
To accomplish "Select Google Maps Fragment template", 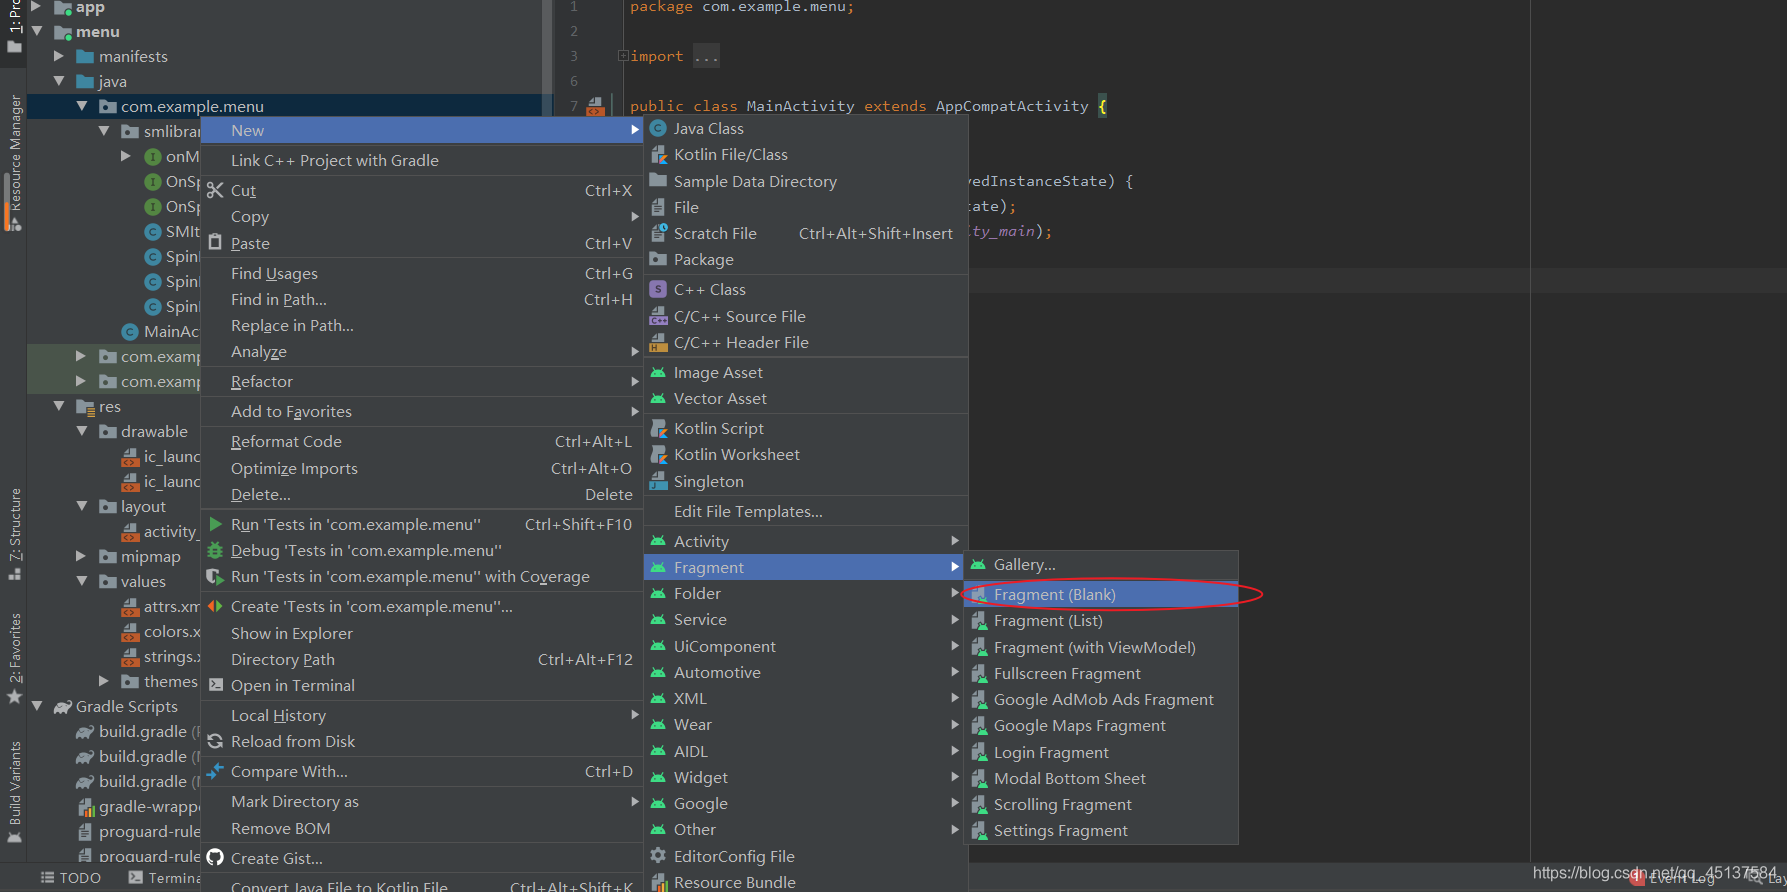I will (1101, 725).
